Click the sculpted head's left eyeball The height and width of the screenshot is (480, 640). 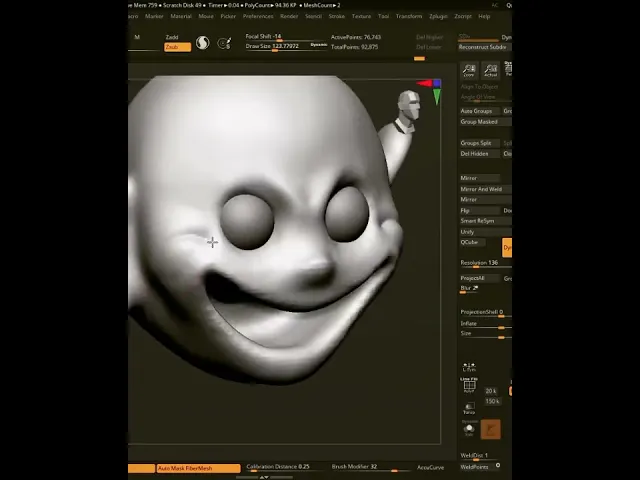(247, 222)
